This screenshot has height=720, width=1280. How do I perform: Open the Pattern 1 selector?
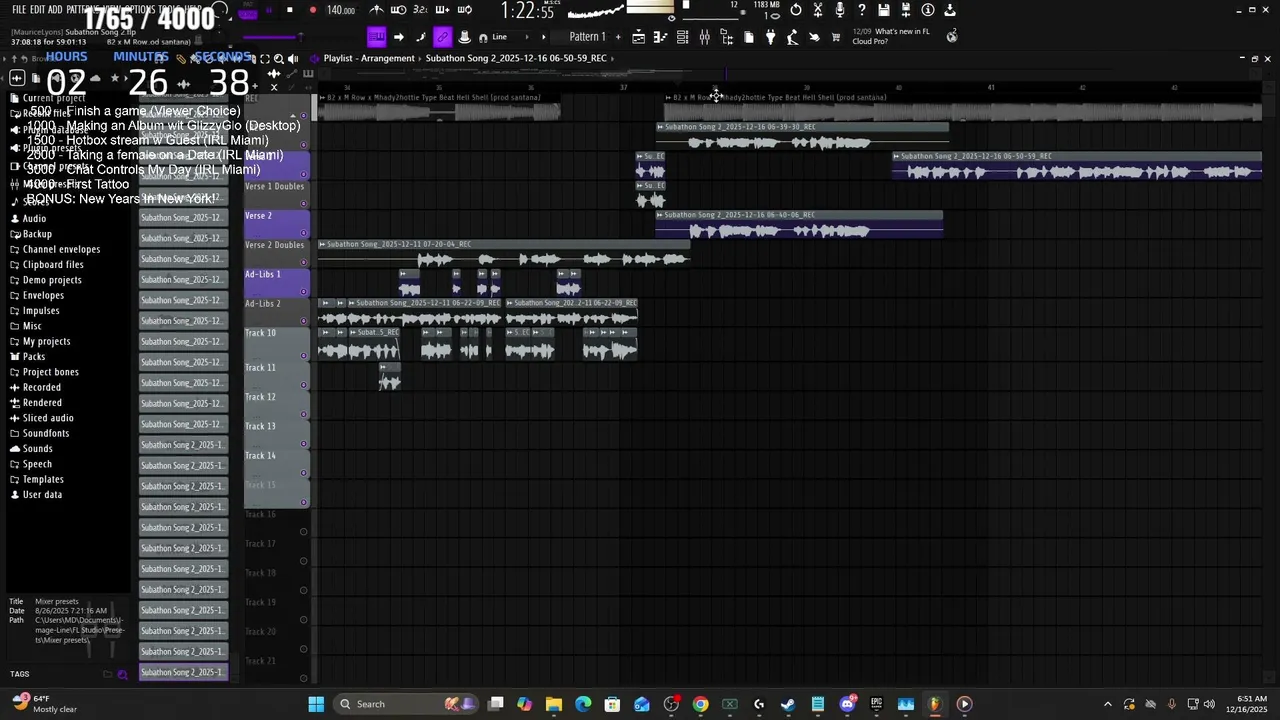[587, 37]
